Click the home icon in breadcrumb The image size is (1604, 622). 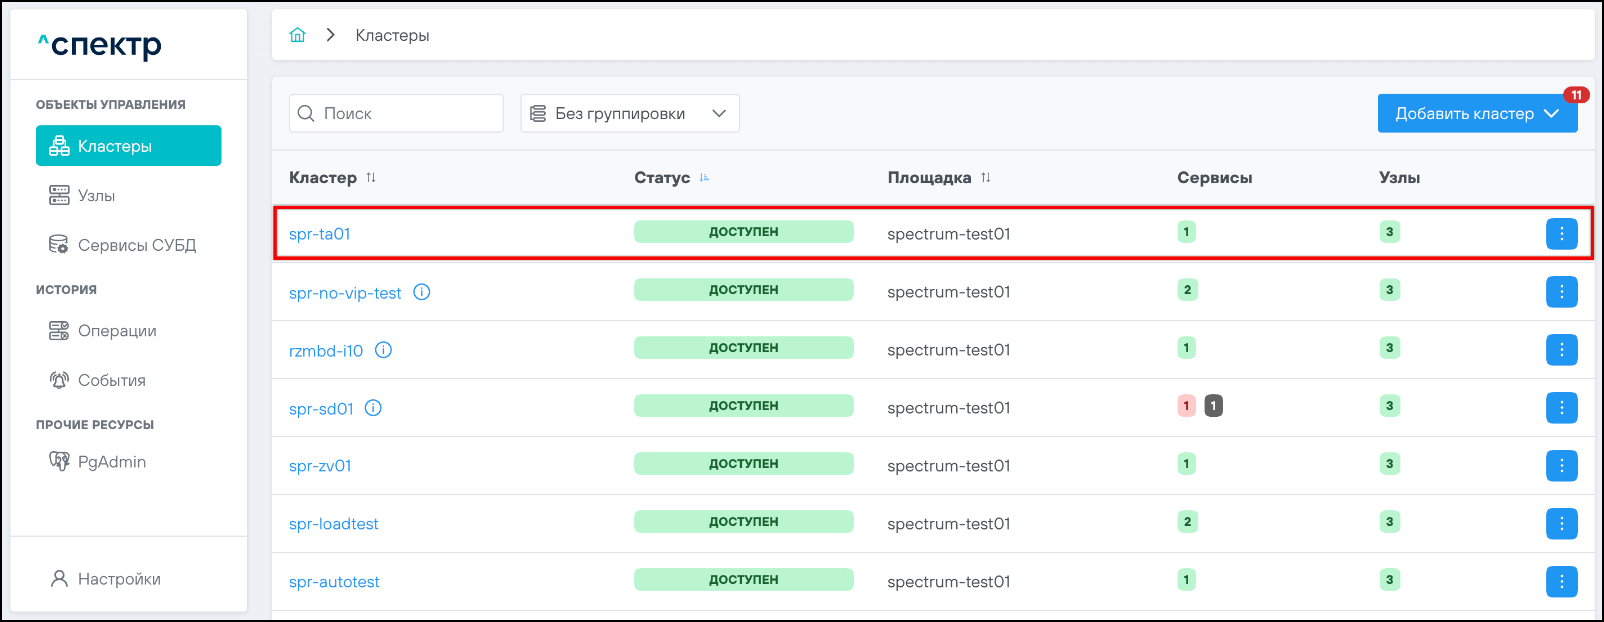[297, 35]
